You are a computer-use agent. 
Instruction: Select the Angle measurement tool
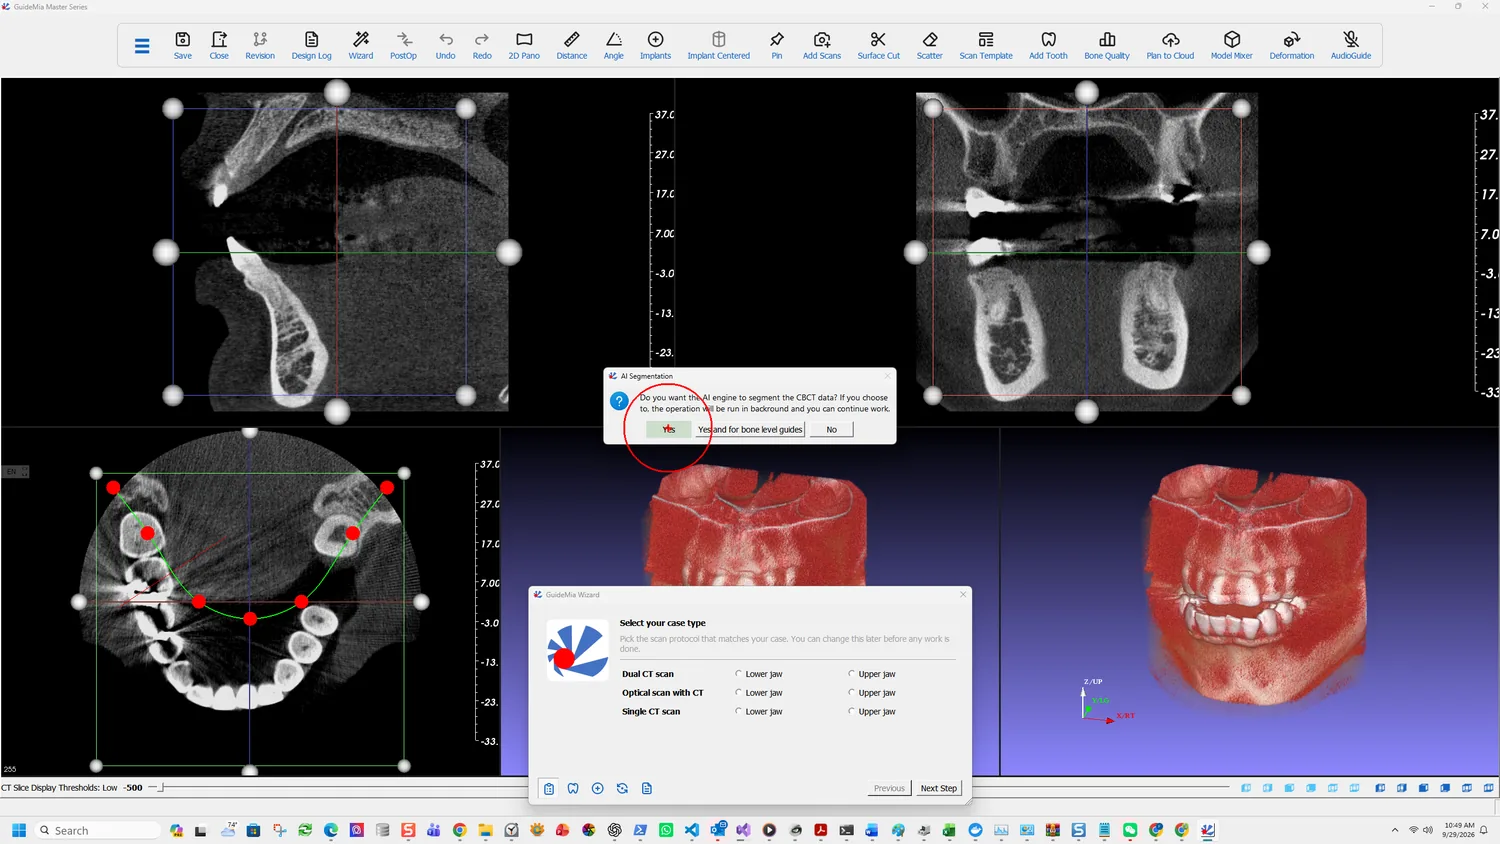click(x=614, y=46)
